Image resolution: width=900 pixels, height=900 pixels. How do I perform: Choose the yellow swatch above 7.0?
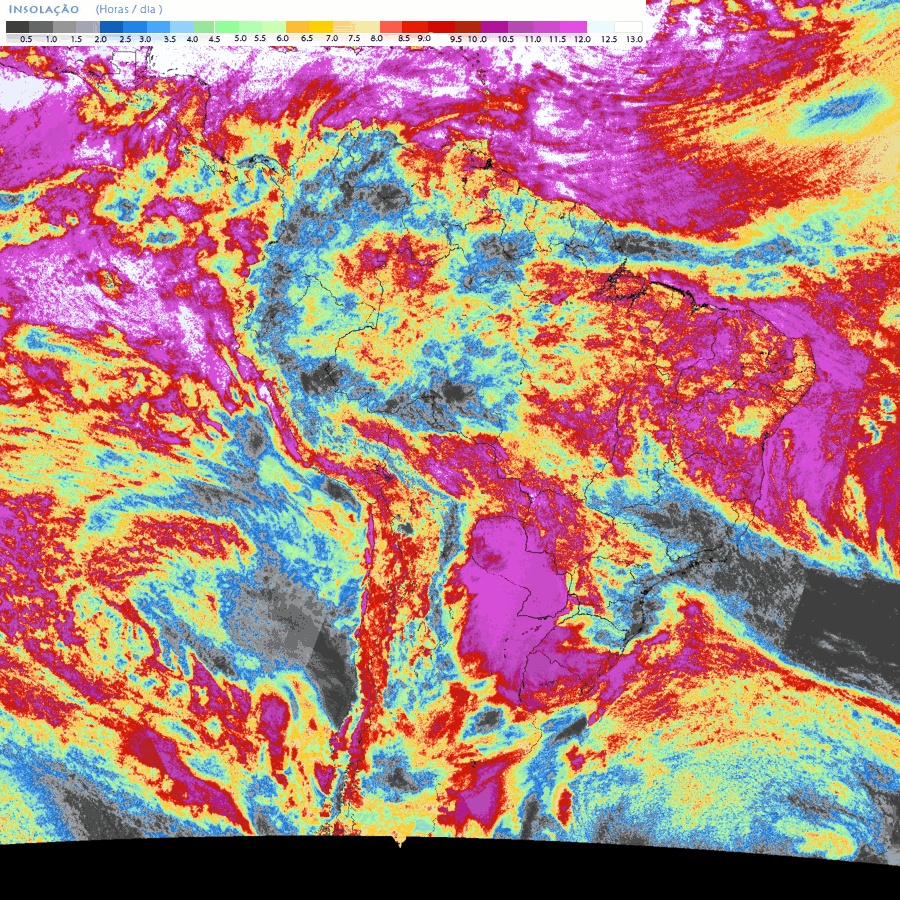pos(320,26)
